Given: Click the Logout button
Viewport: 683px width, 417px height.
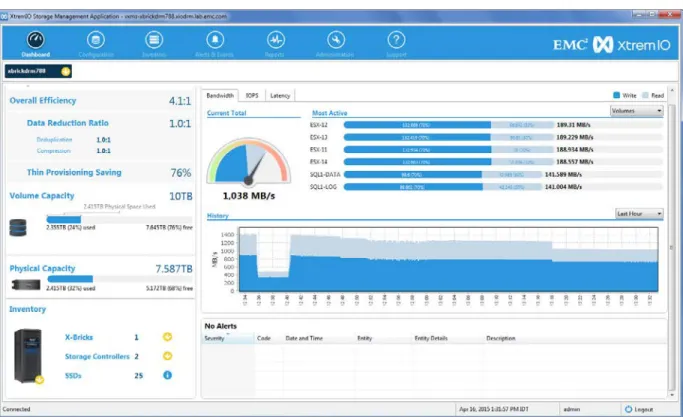Looking at the screenshot, I should tap(639, 409).
